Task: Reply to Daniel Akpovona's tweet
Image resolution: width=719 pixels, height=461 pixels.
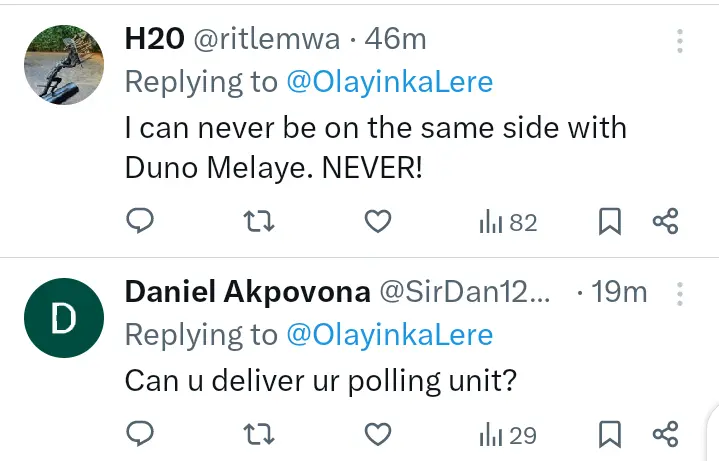Action: [x=141, y=434]
